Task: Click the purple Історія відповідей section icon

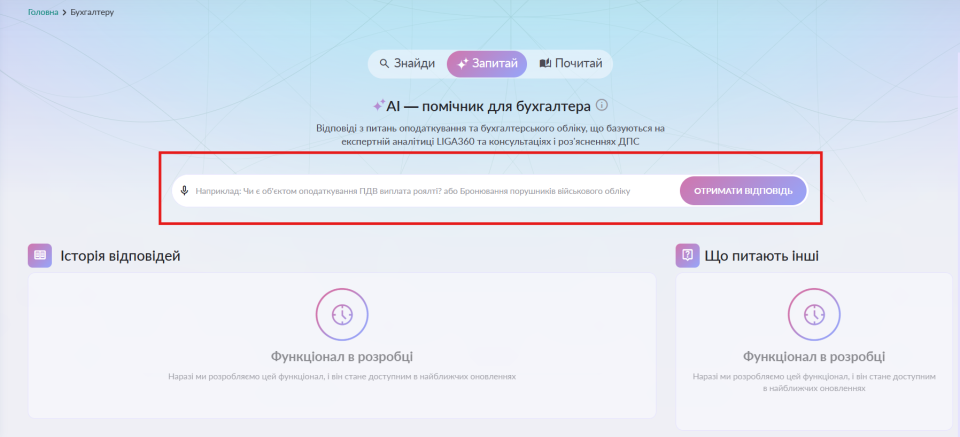Action: 40,255
